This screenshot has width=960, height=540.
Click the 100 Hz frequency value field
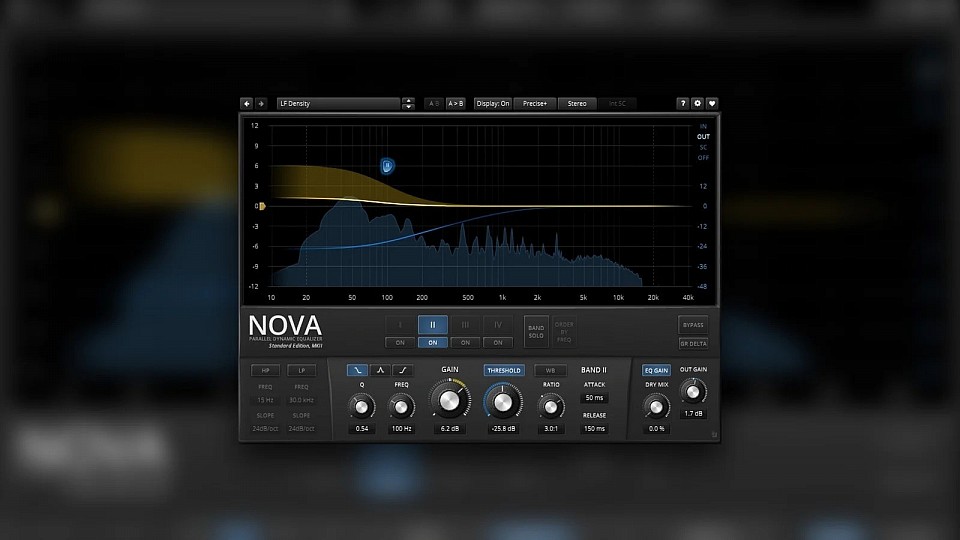(x=401, y=429)
